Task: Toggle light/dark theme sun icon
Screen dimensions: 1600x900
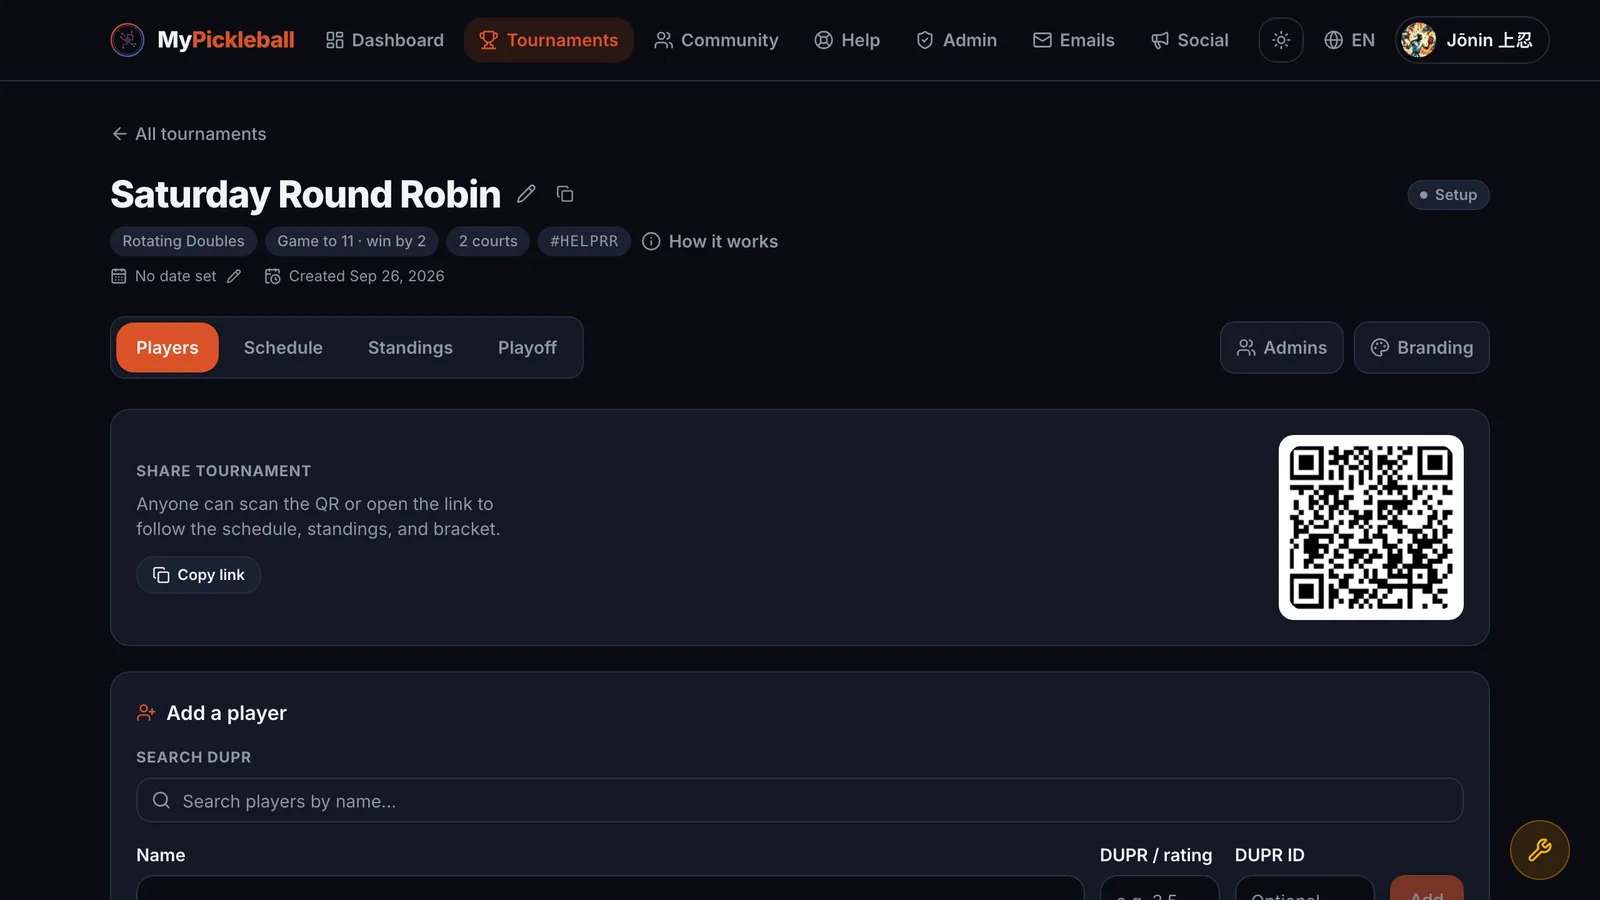Action: click(1281, 40)
